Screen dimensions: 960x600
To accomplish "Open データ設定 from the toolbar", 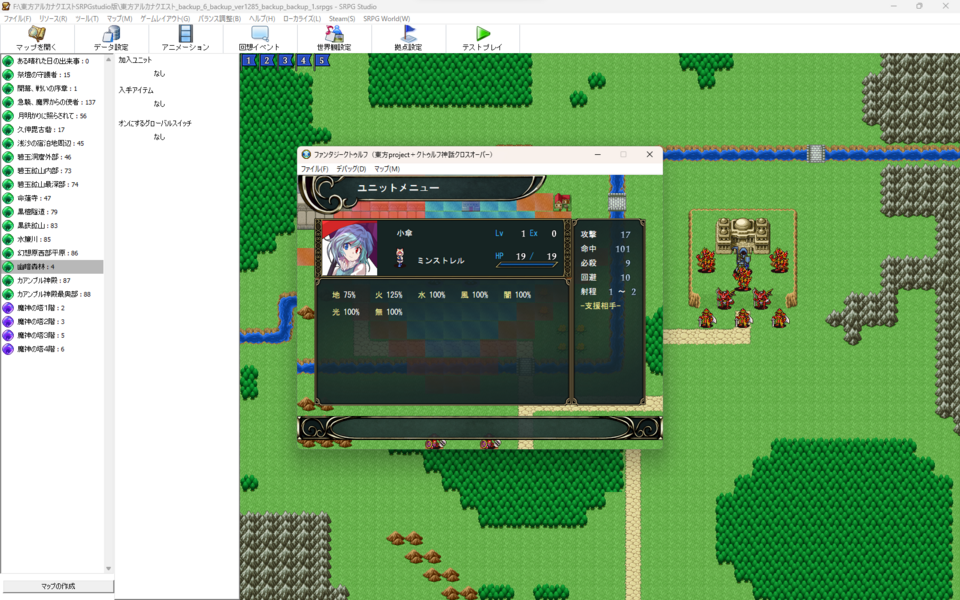I will tap(111, 32).
